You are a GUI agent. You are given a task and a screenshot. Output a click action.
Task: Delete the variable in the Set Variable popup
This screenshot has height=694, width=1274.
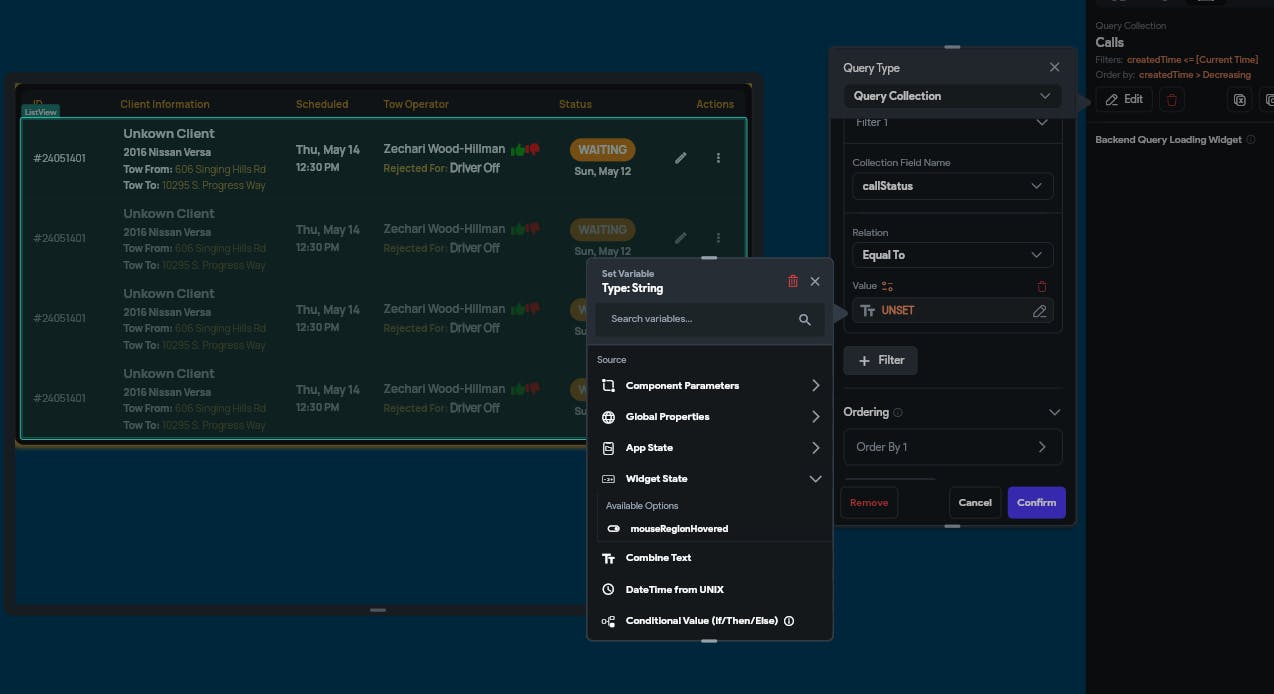[793, 282]
